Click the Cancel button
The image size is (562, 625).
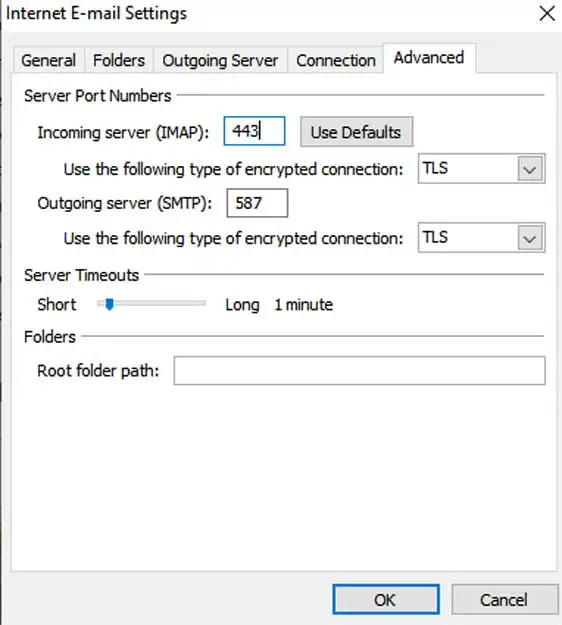point(504,599)
